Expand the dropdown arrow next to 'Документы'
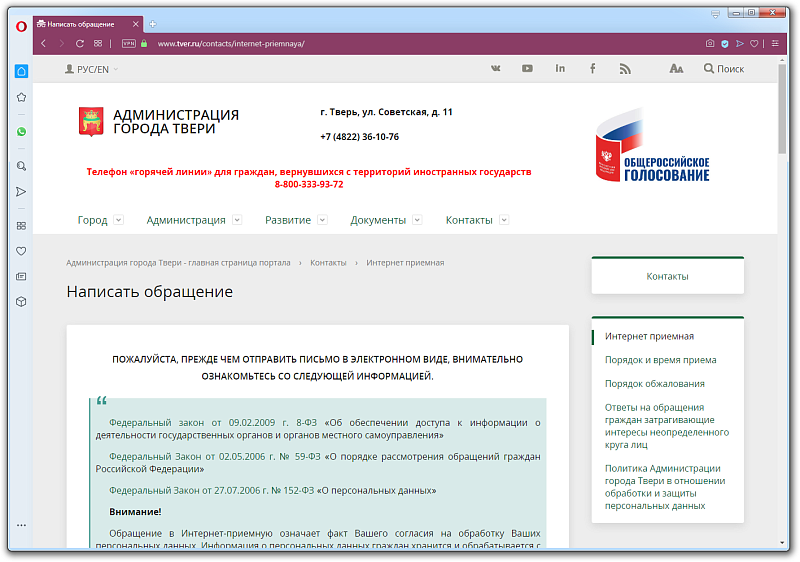The width and height of the screenshot is (800, 562). point(417,220)
